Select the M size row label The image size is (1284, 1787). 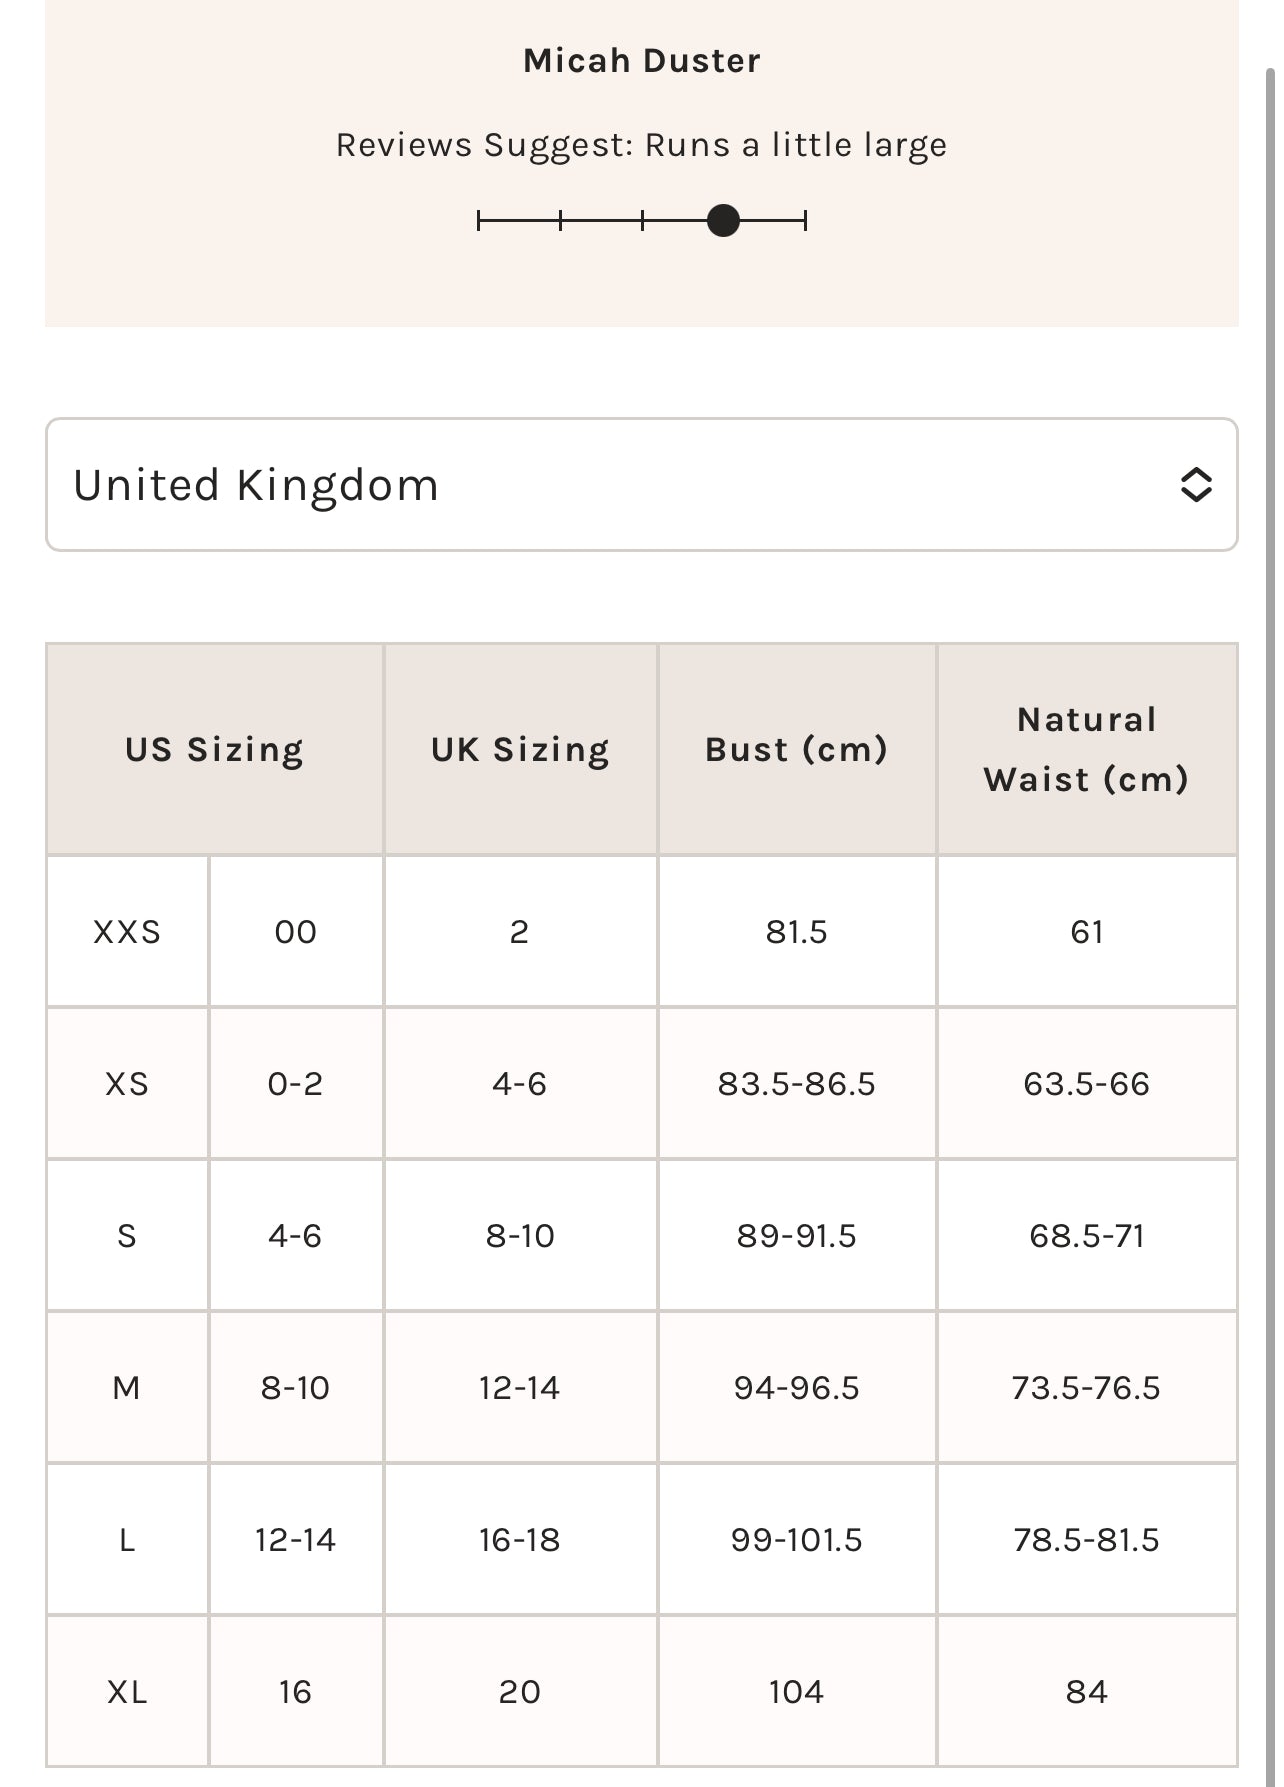127,1388
